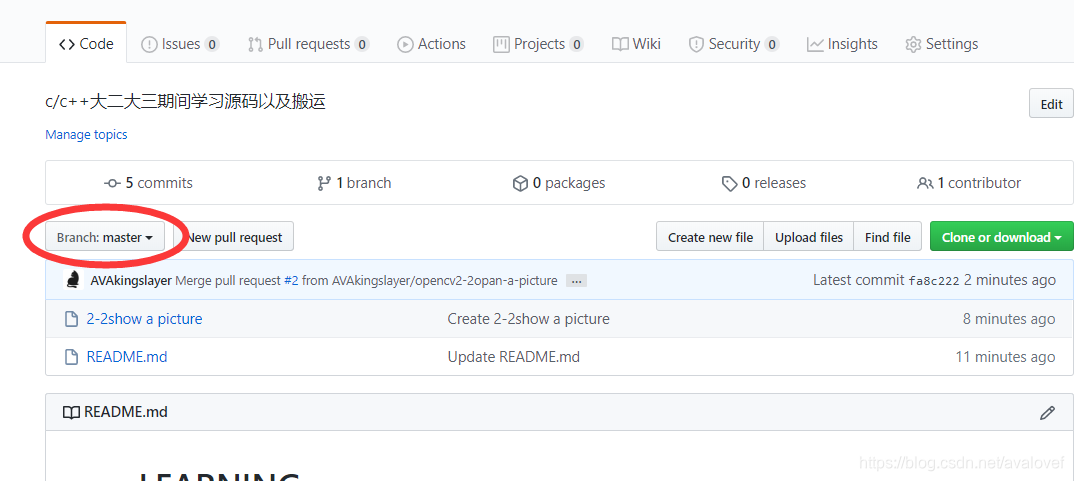Open the 2-2show a picture file
This screenshot has width=1074, height=481.
144,319
